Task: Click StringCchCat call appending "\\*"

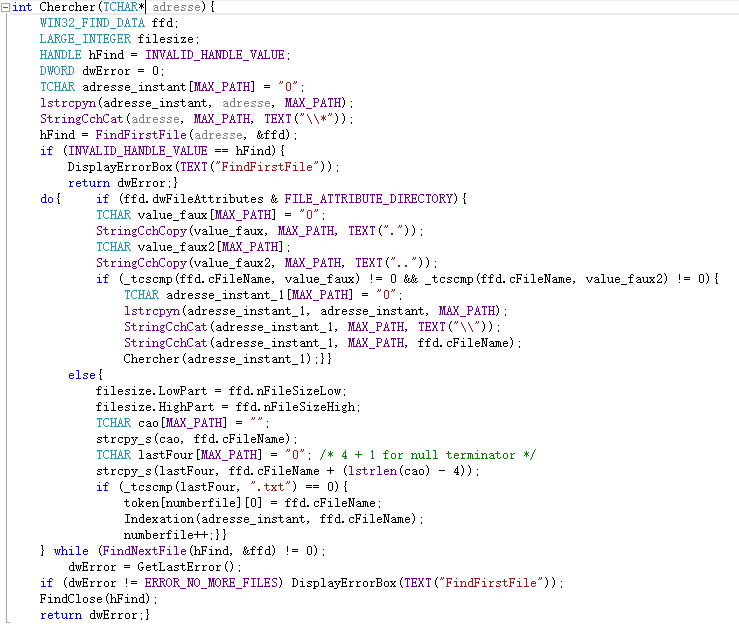Action: 197,119
